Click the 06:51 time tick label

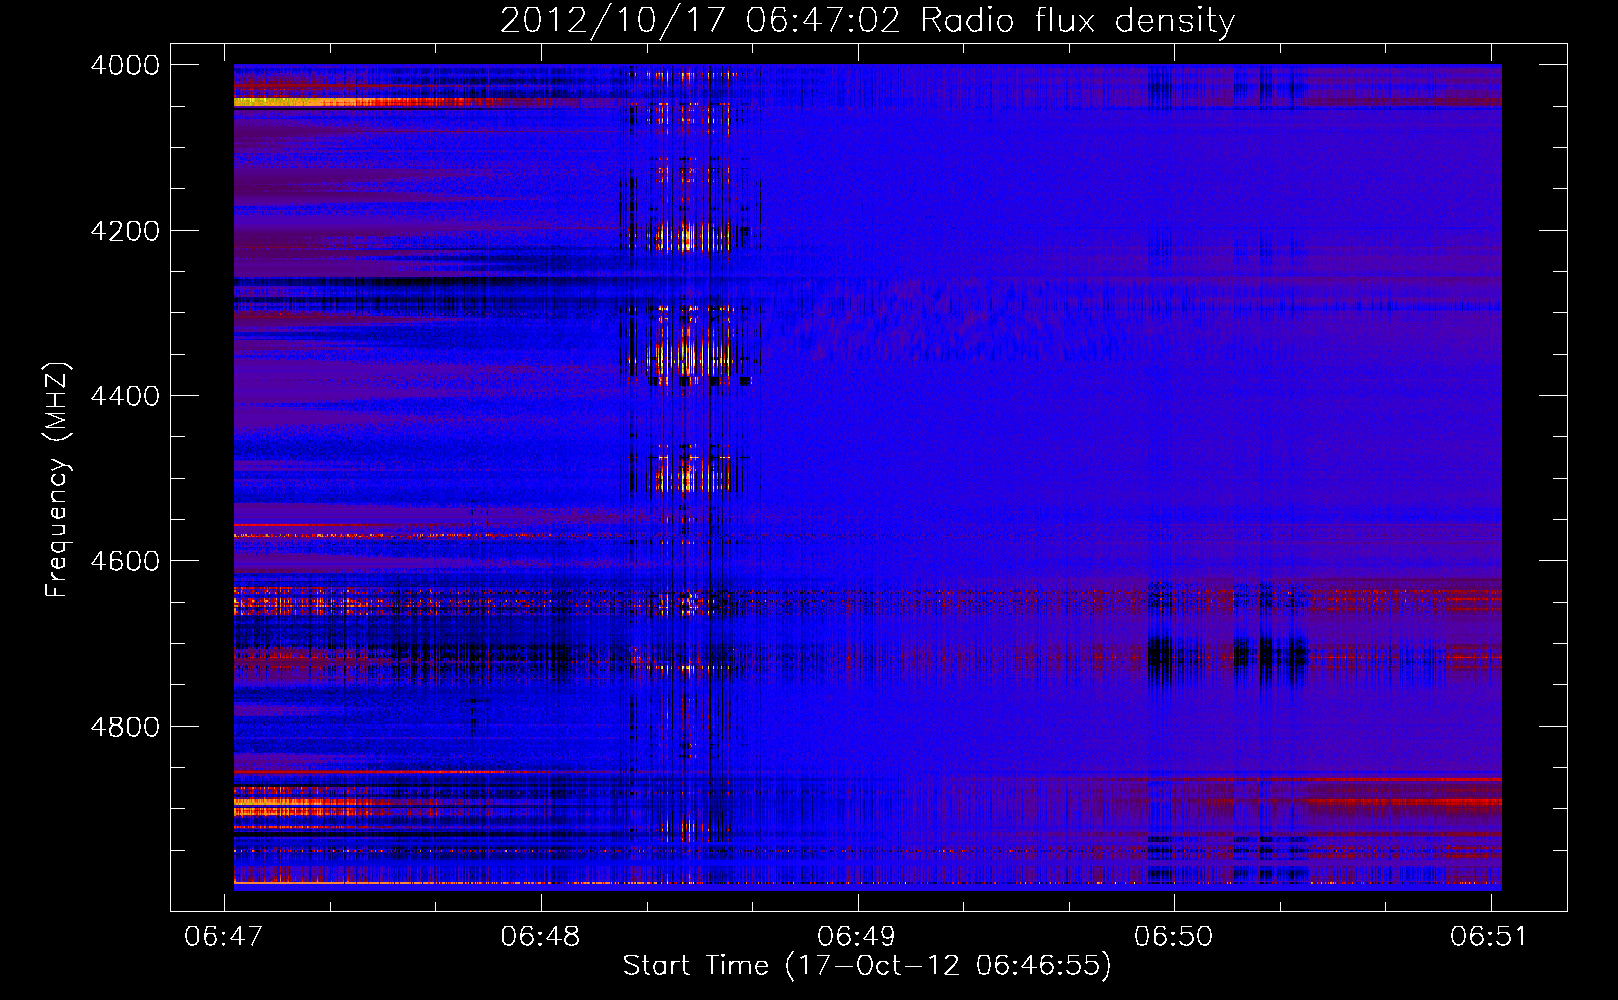pyautogui.click(x=1490, y=936)
